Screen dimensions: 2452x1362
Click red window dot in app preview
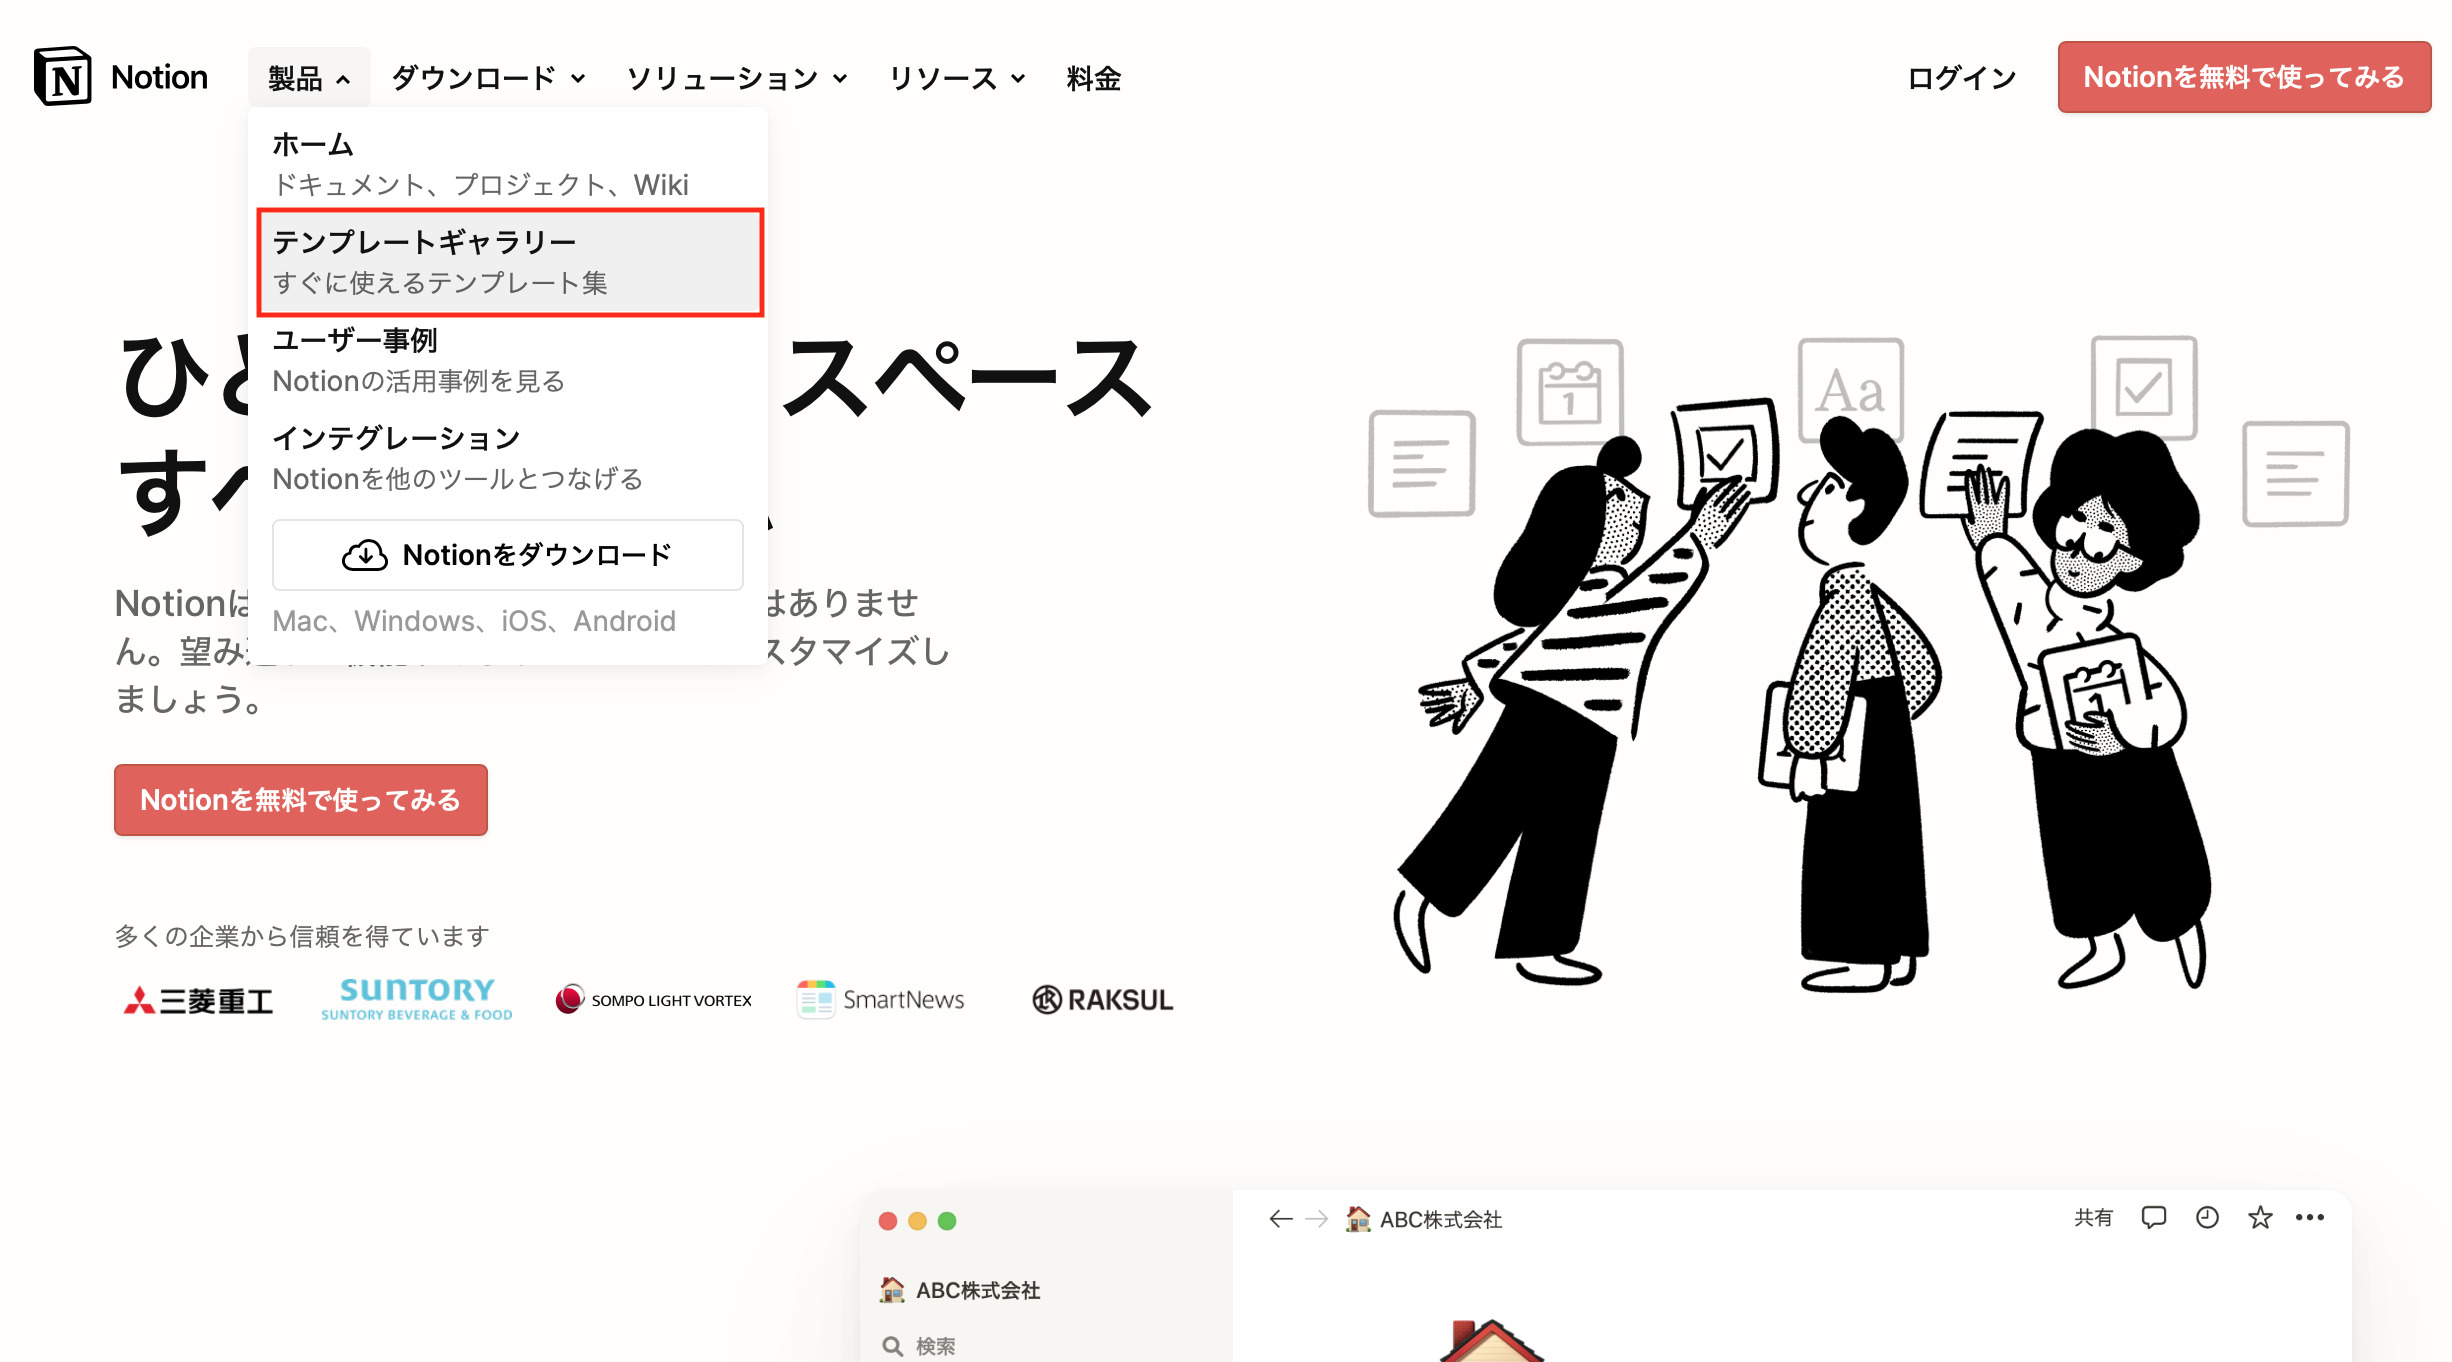click(887, 1221)
